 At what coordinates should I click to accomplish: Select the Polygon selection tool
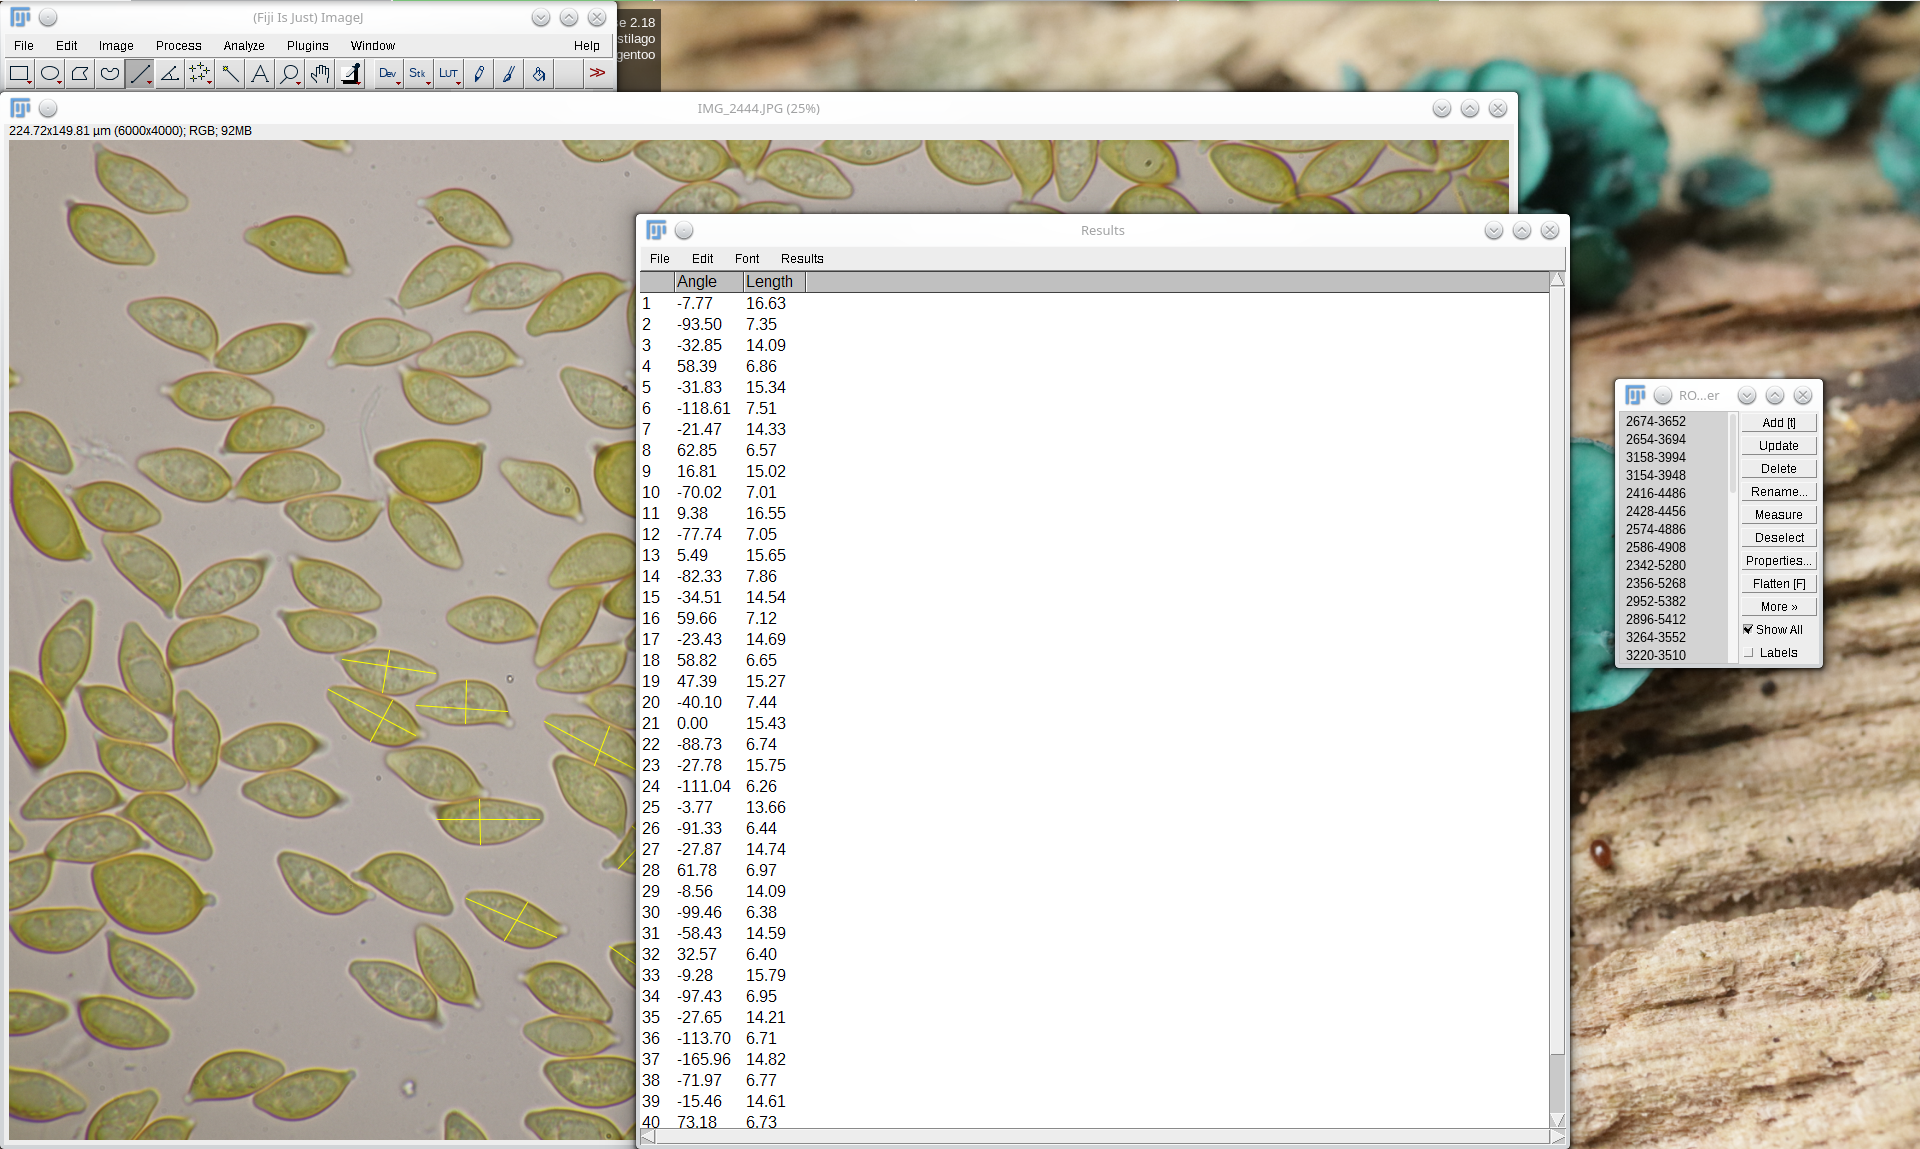coord(80,73)
